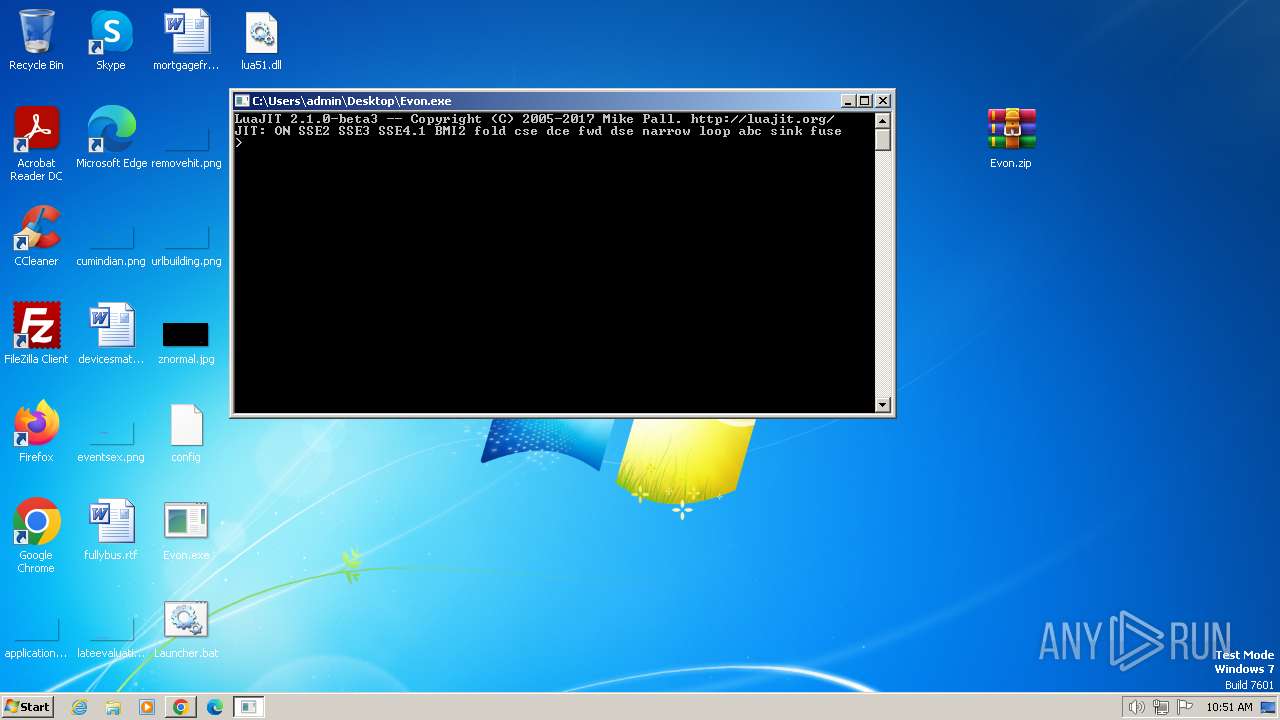Select Evon.exe console taskbar button
Viewport: 1280px width, 720px height.
click(x=248, y=707)
